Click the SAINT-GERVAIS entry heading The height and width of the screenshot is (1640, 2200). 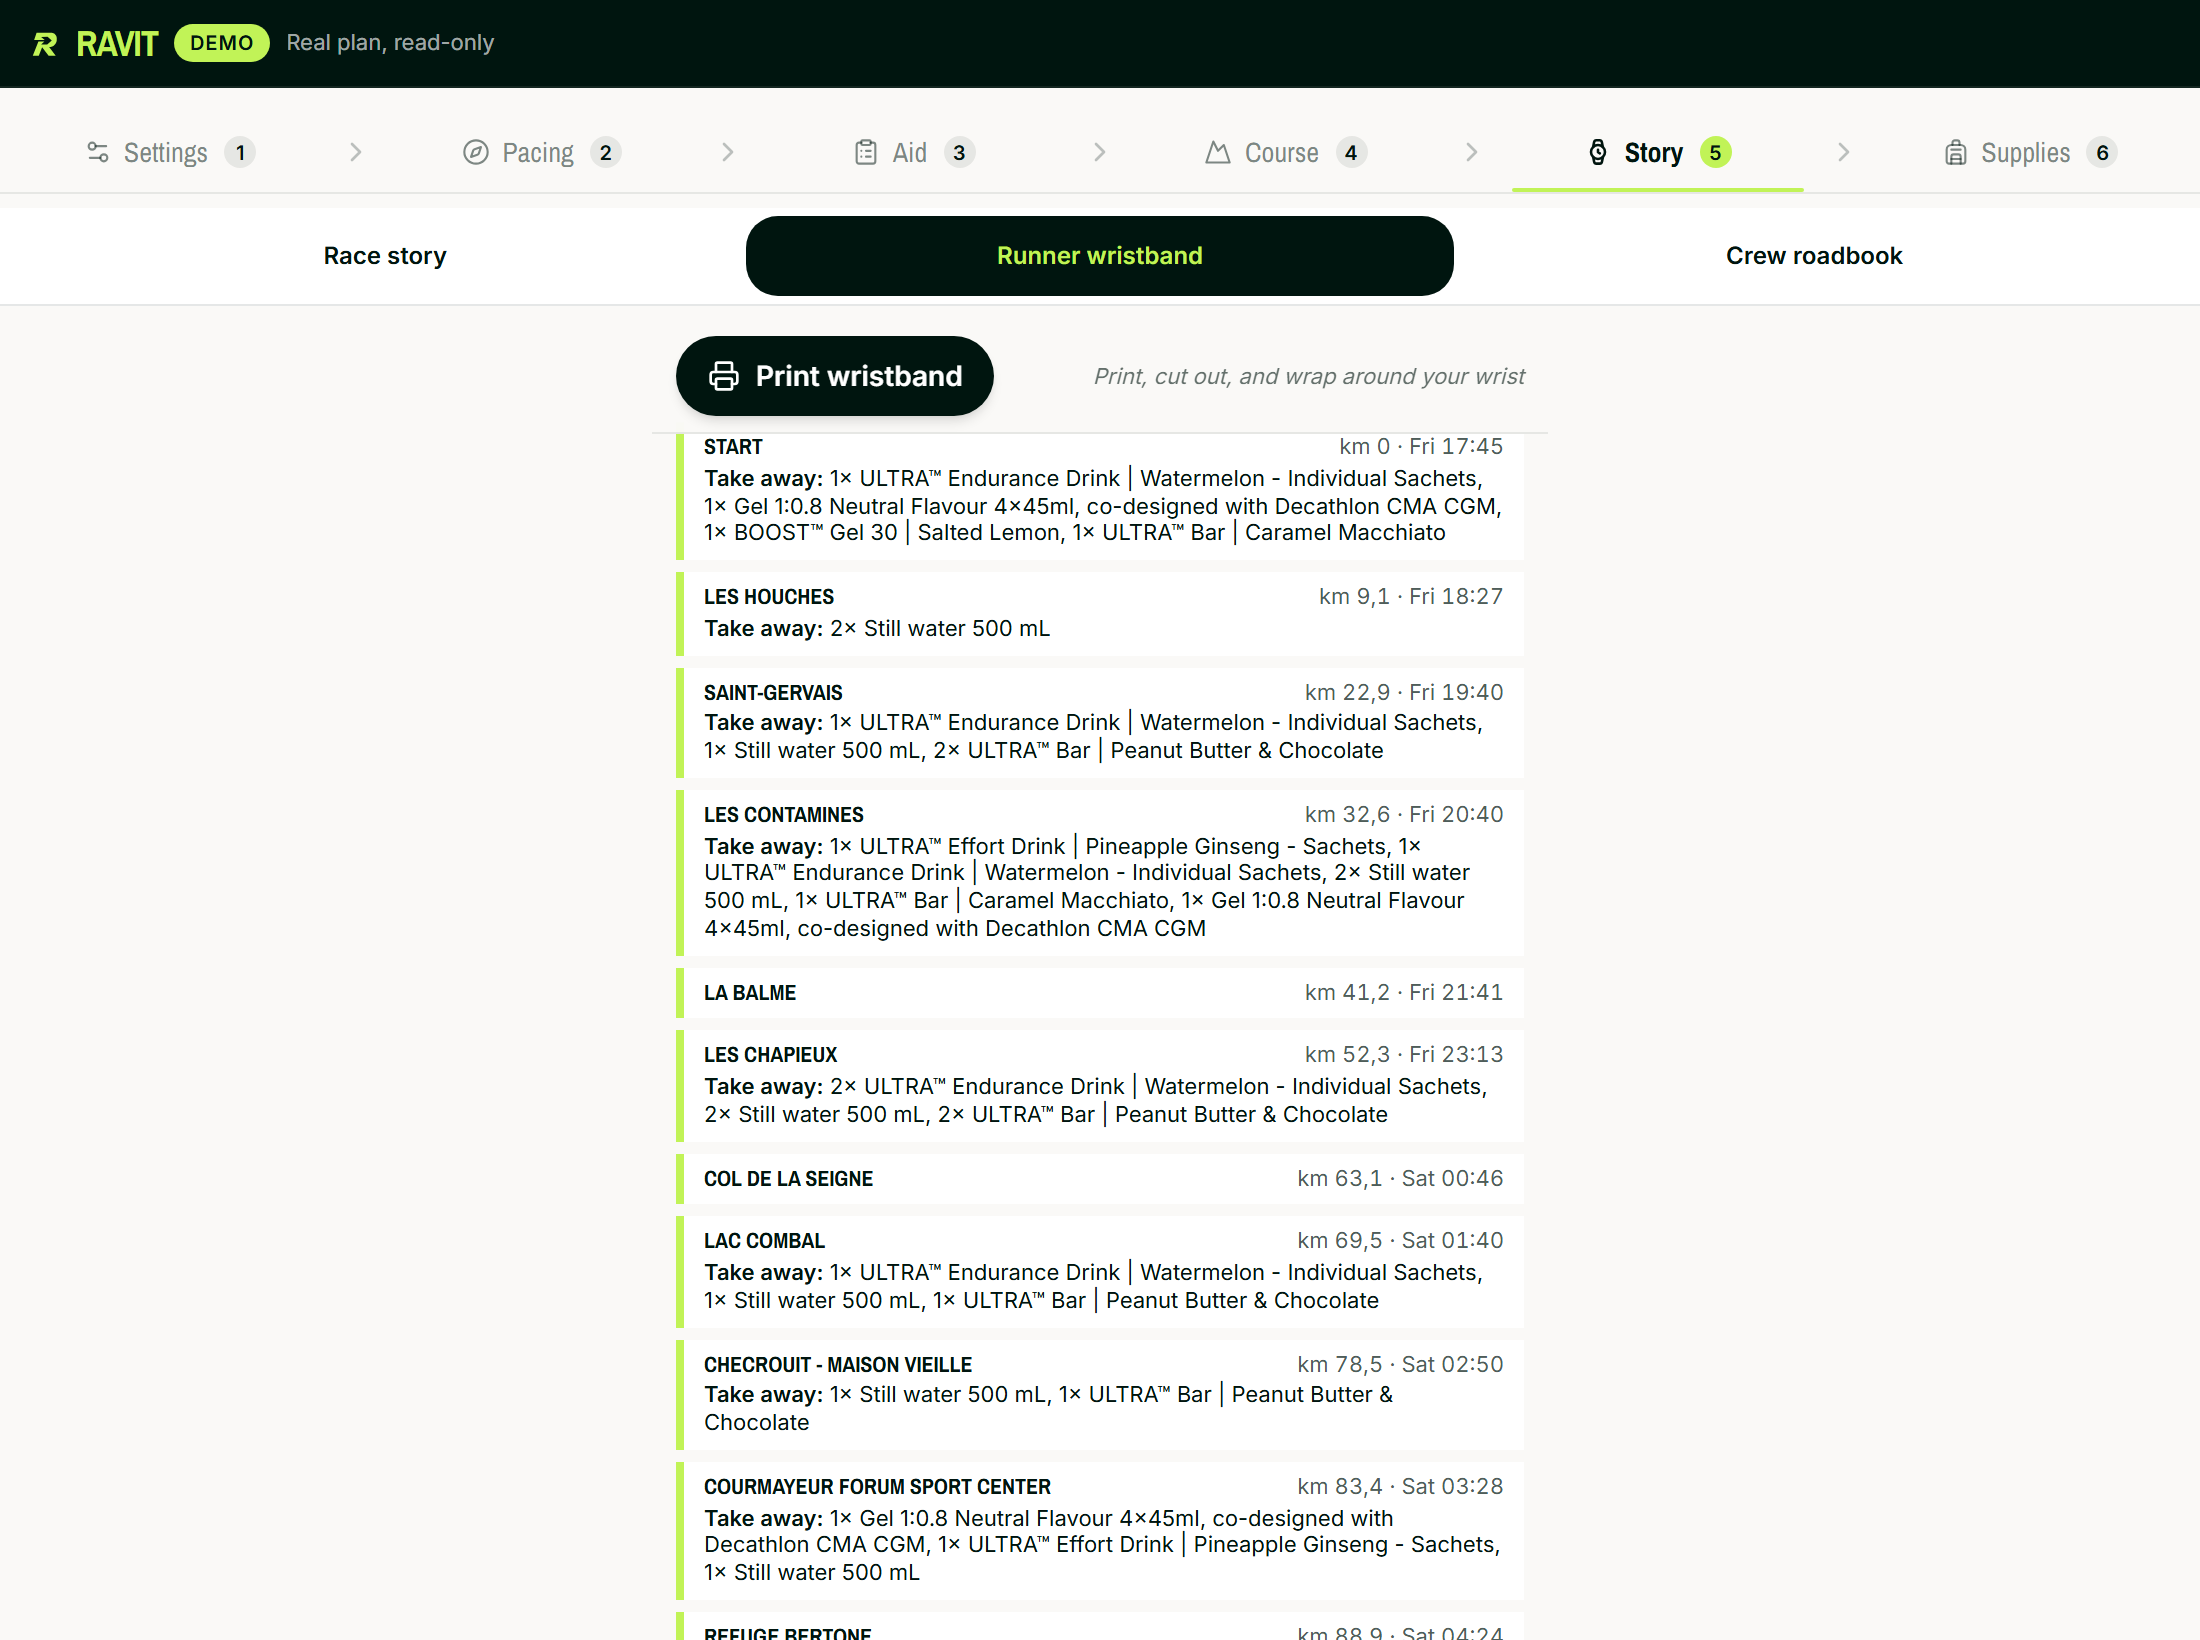773,693
